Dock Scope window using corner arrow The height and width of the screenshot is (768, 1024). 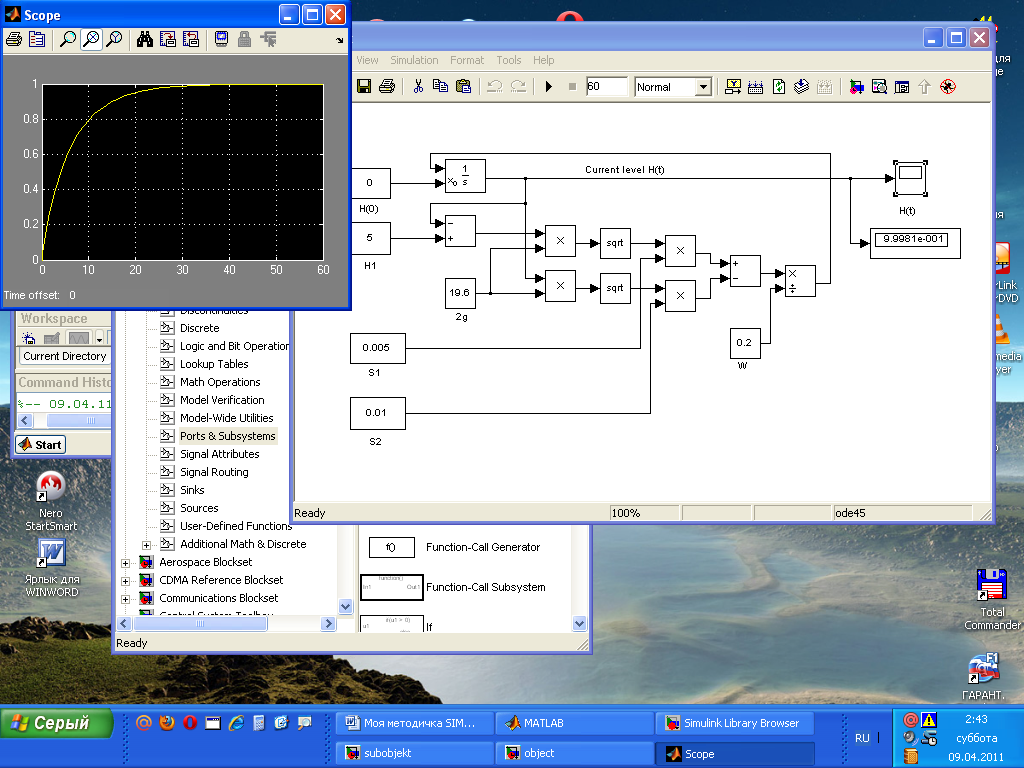click(340, 40)
